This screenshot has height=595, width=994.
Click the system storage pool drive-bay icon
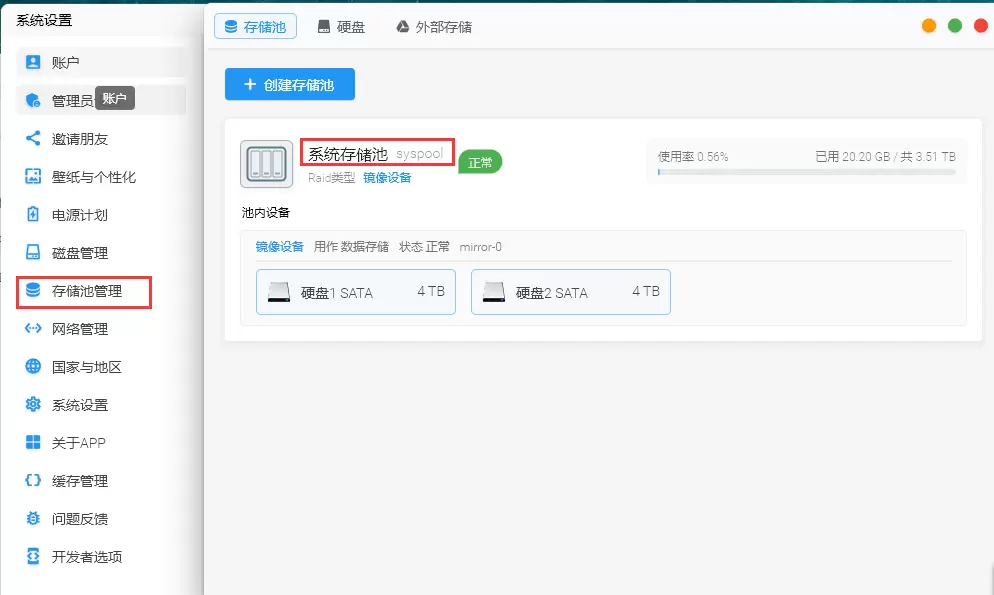pyautogui.click(x=266, y=164)
